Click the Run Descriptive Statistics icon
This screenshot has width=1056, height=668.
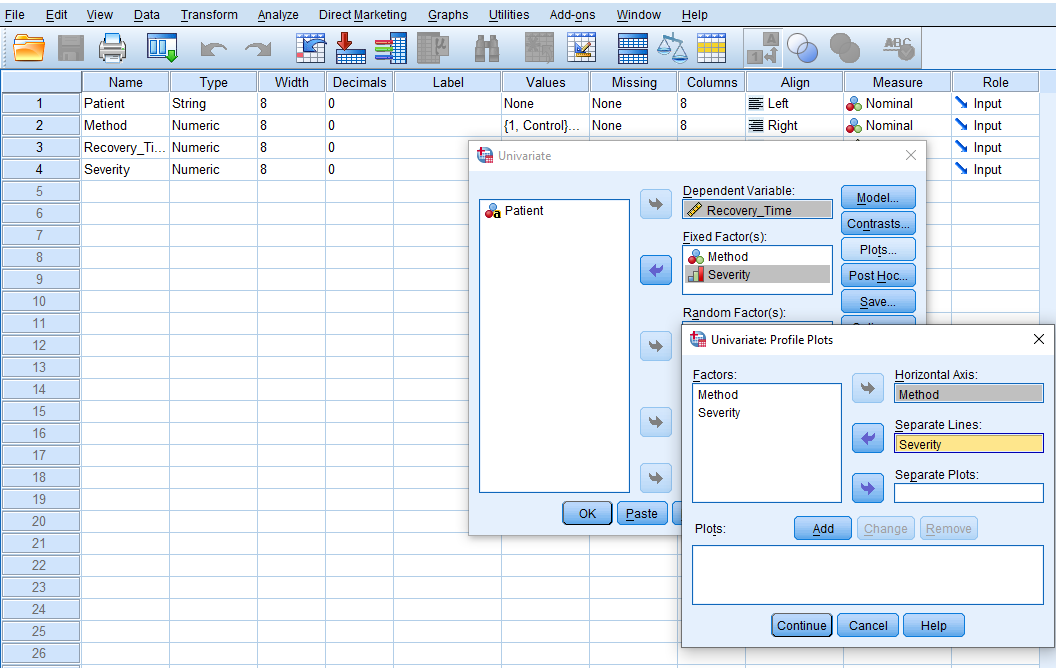(432, 48)
